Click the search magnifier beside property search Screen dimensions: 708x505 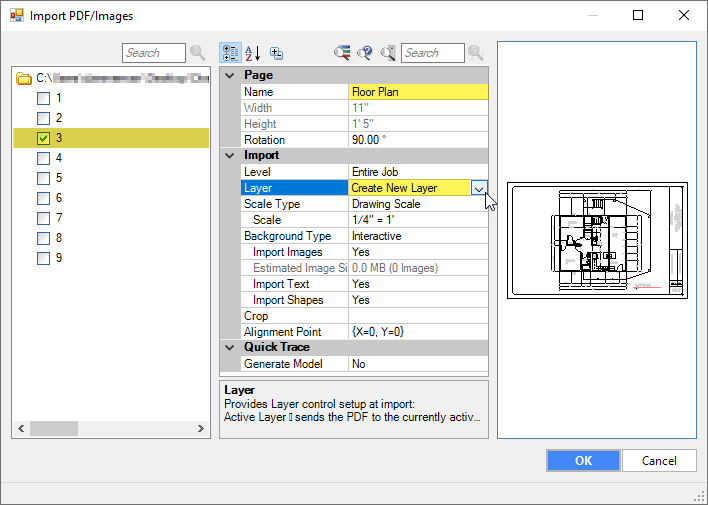(x=475, y=53)
